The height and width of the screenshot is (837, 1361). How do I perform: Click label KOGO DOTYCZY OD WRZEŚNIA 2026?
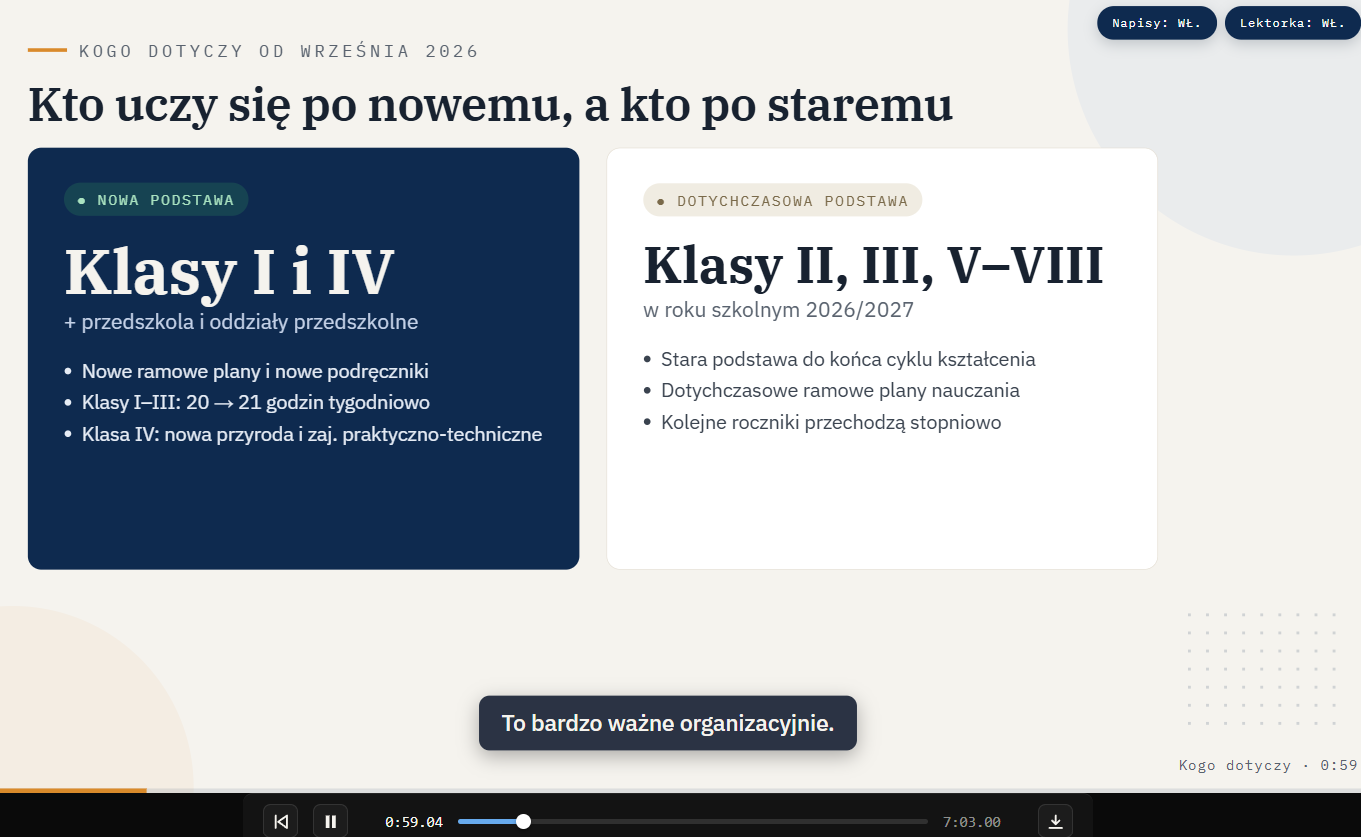(279, 51)
